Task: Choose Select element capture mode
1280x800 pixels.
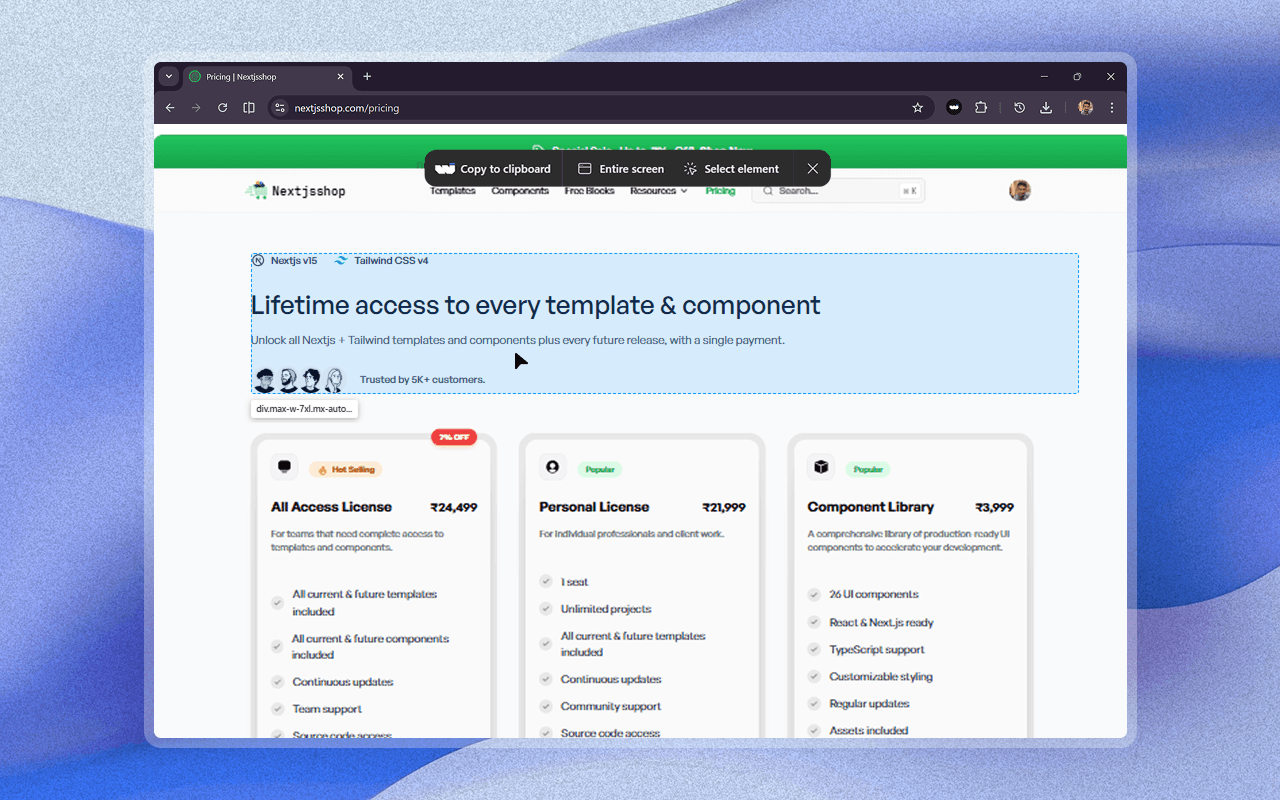Action: (x=731, y=169)
